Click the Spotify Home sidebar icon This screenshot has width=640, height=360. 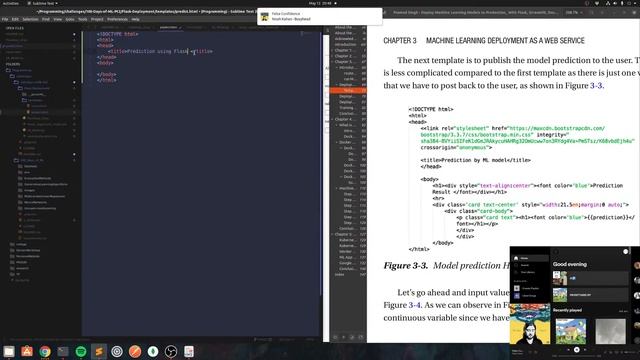click(x=516, y=258)
